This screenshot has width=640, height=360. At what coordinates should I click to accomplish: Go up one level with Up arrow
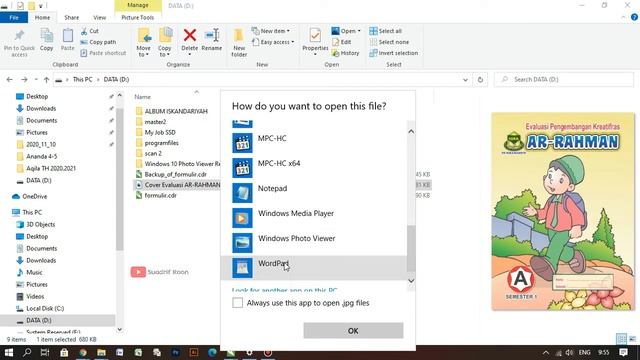tap(47, 80)
